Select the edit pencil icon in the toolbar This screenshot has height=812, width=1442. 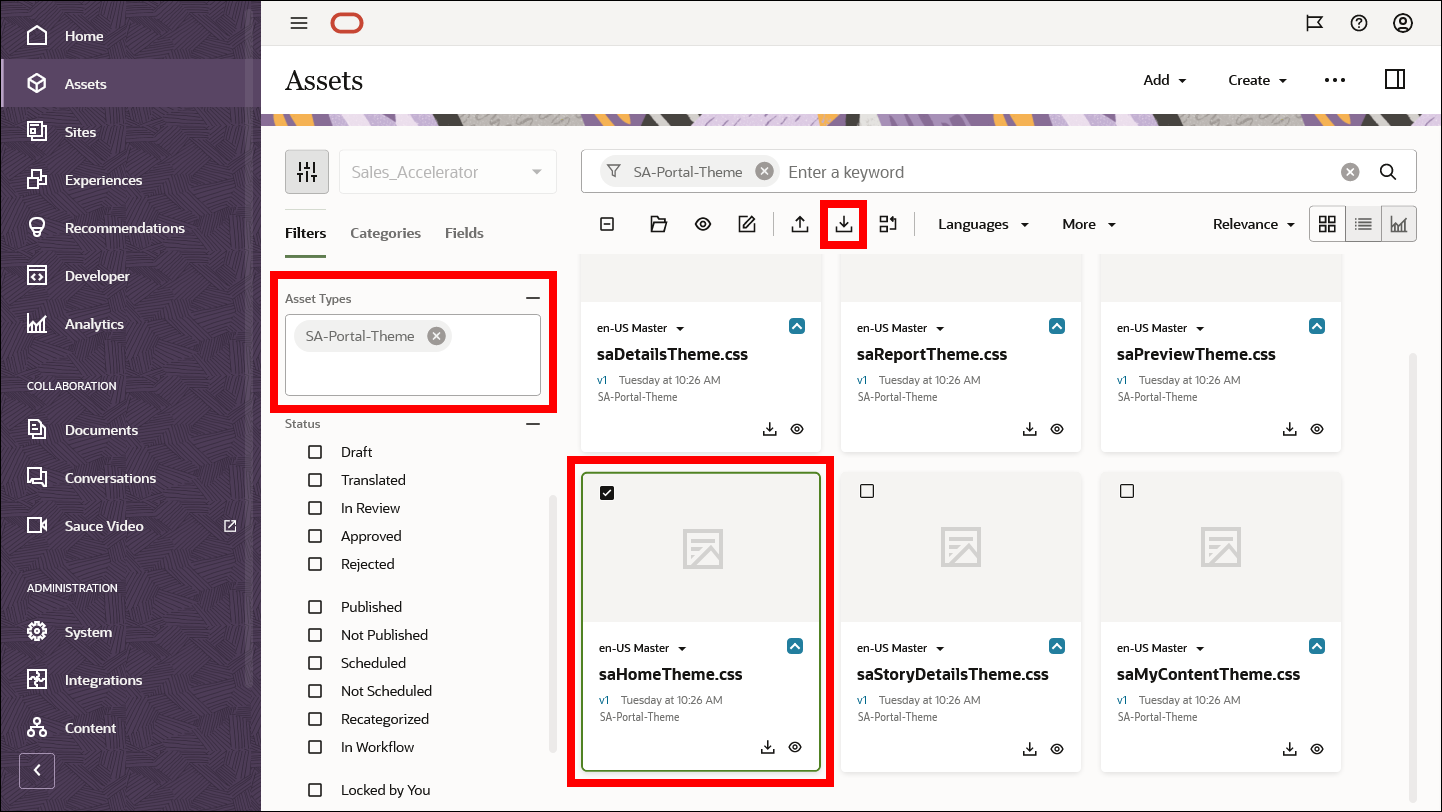click(747, 223)
